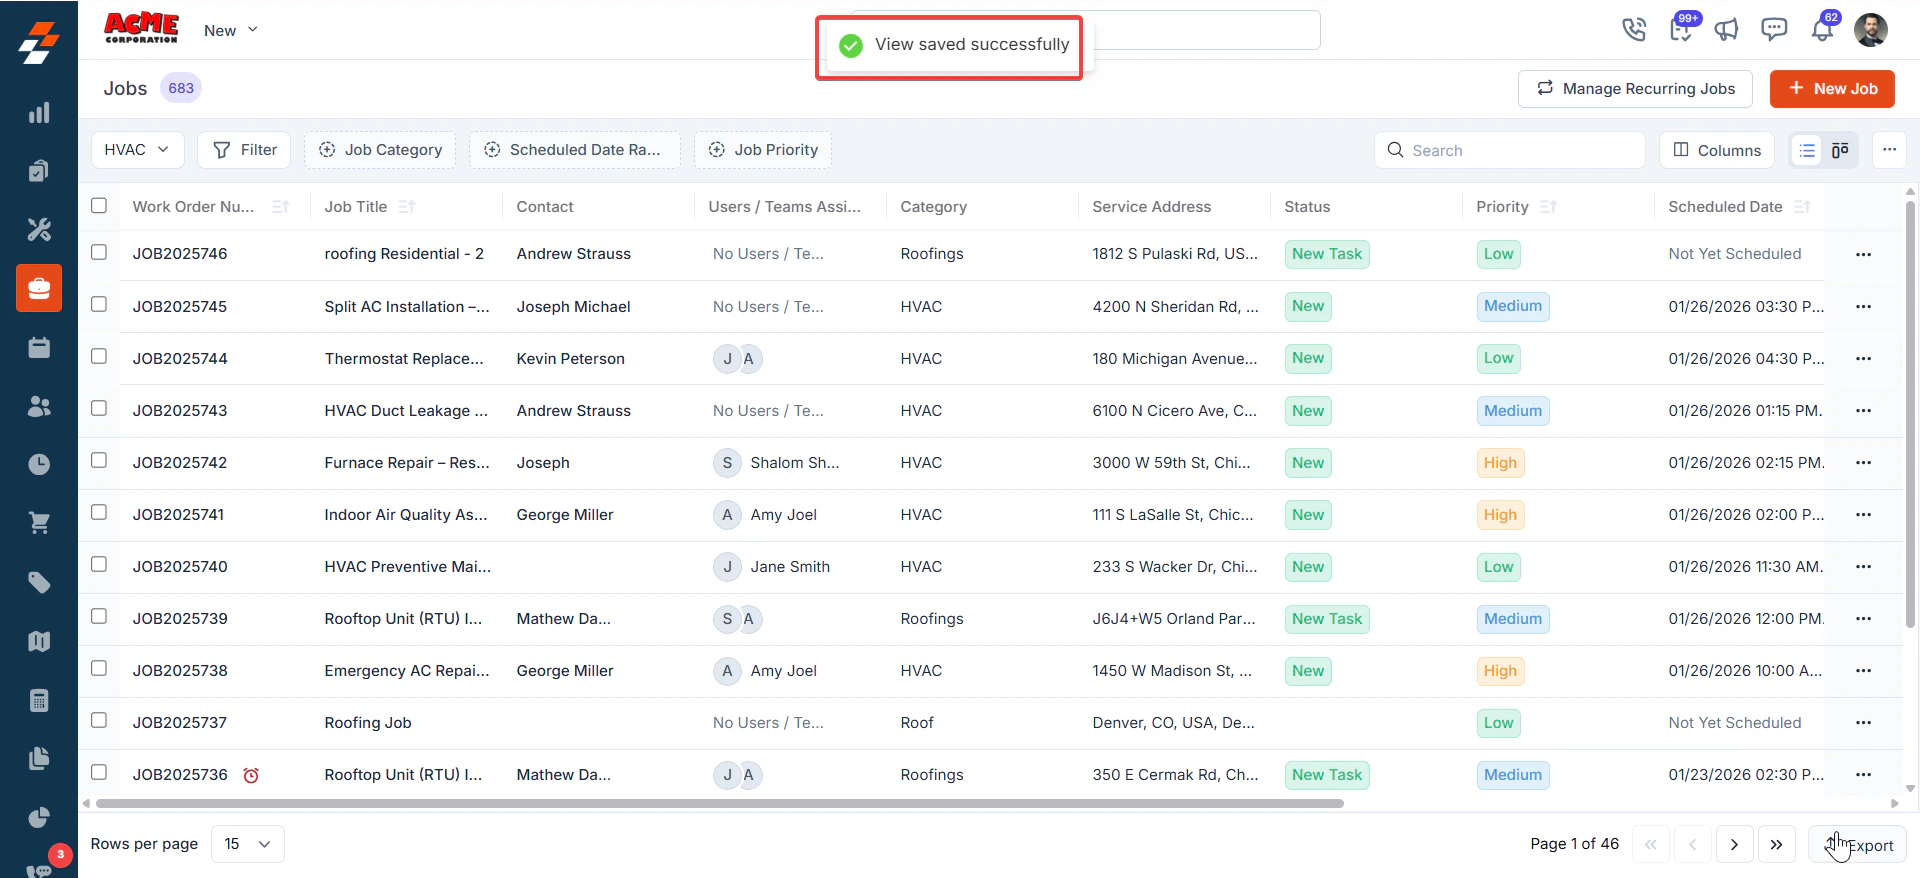Open the dashboard bar chart sidebar icon
Viewport: 1920px width, 878px height.
pos(39,113)
